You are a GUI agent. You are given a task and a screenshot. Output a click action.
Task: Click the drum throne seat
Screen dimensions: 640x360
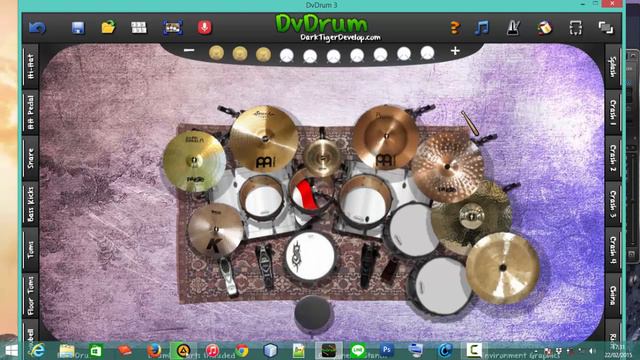(x=312, y=314)
